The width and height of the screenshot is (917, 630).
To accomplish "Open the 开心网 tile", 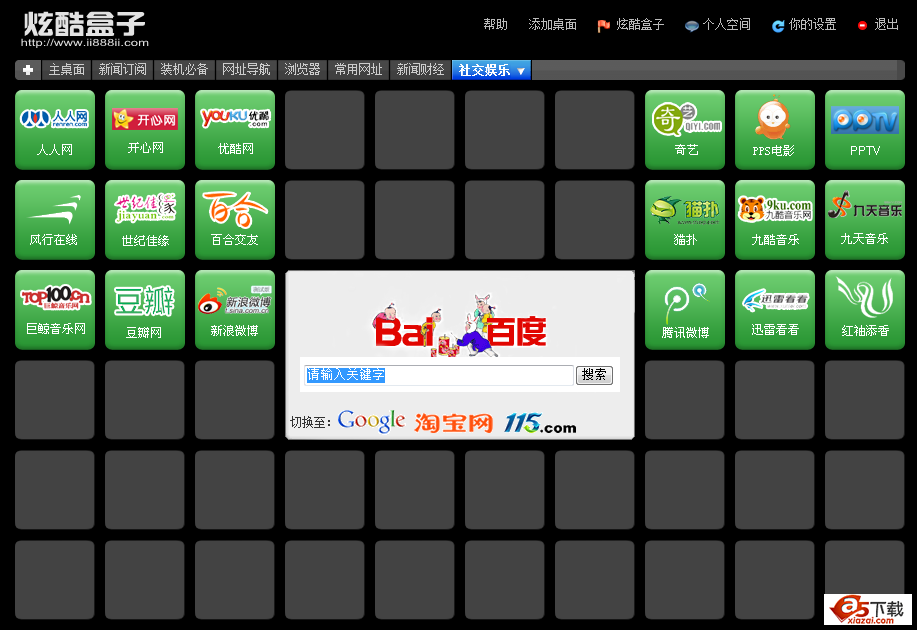I will [144, 129].
